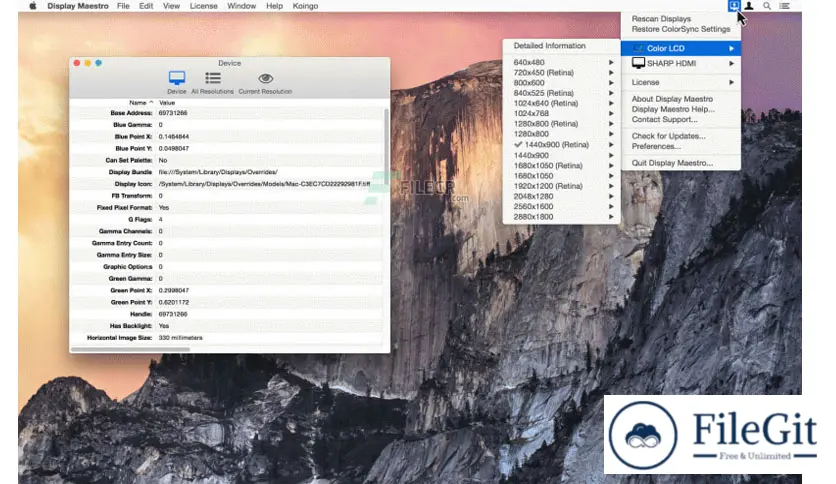Select the Green Point Y: 0.6201172 row
Image resolution: width=836 pixels, height=484 pixels.
pyautogui.click(x=227, y=302)
